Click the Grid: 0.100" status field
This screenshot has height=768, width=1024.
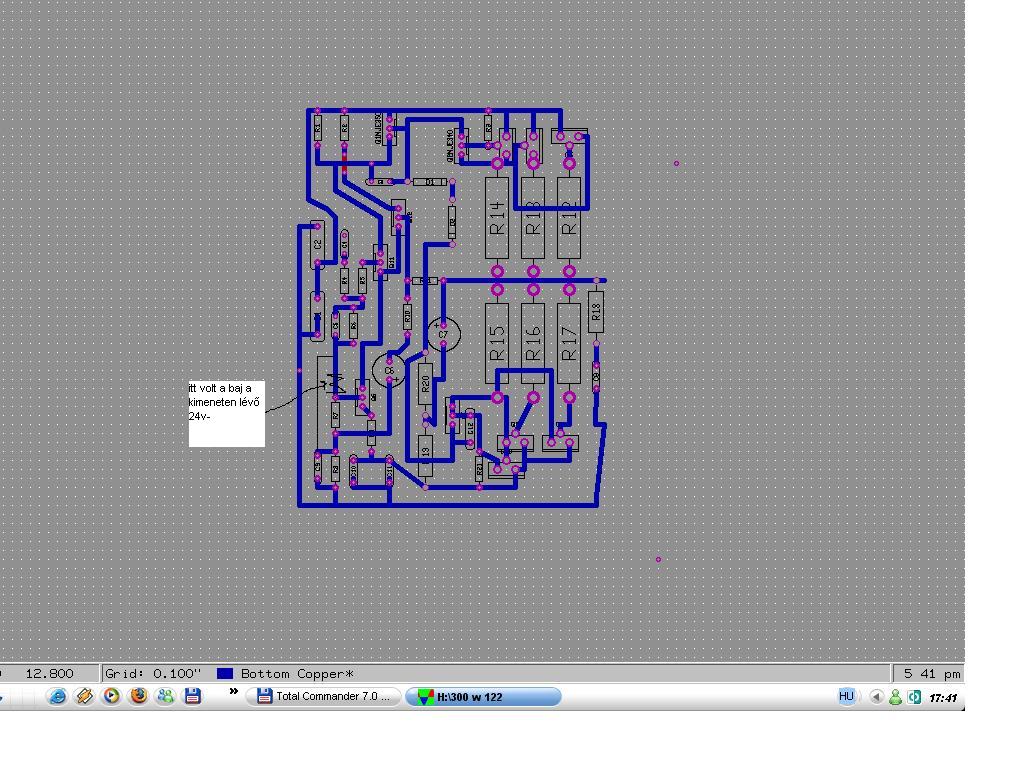[153, 673]
